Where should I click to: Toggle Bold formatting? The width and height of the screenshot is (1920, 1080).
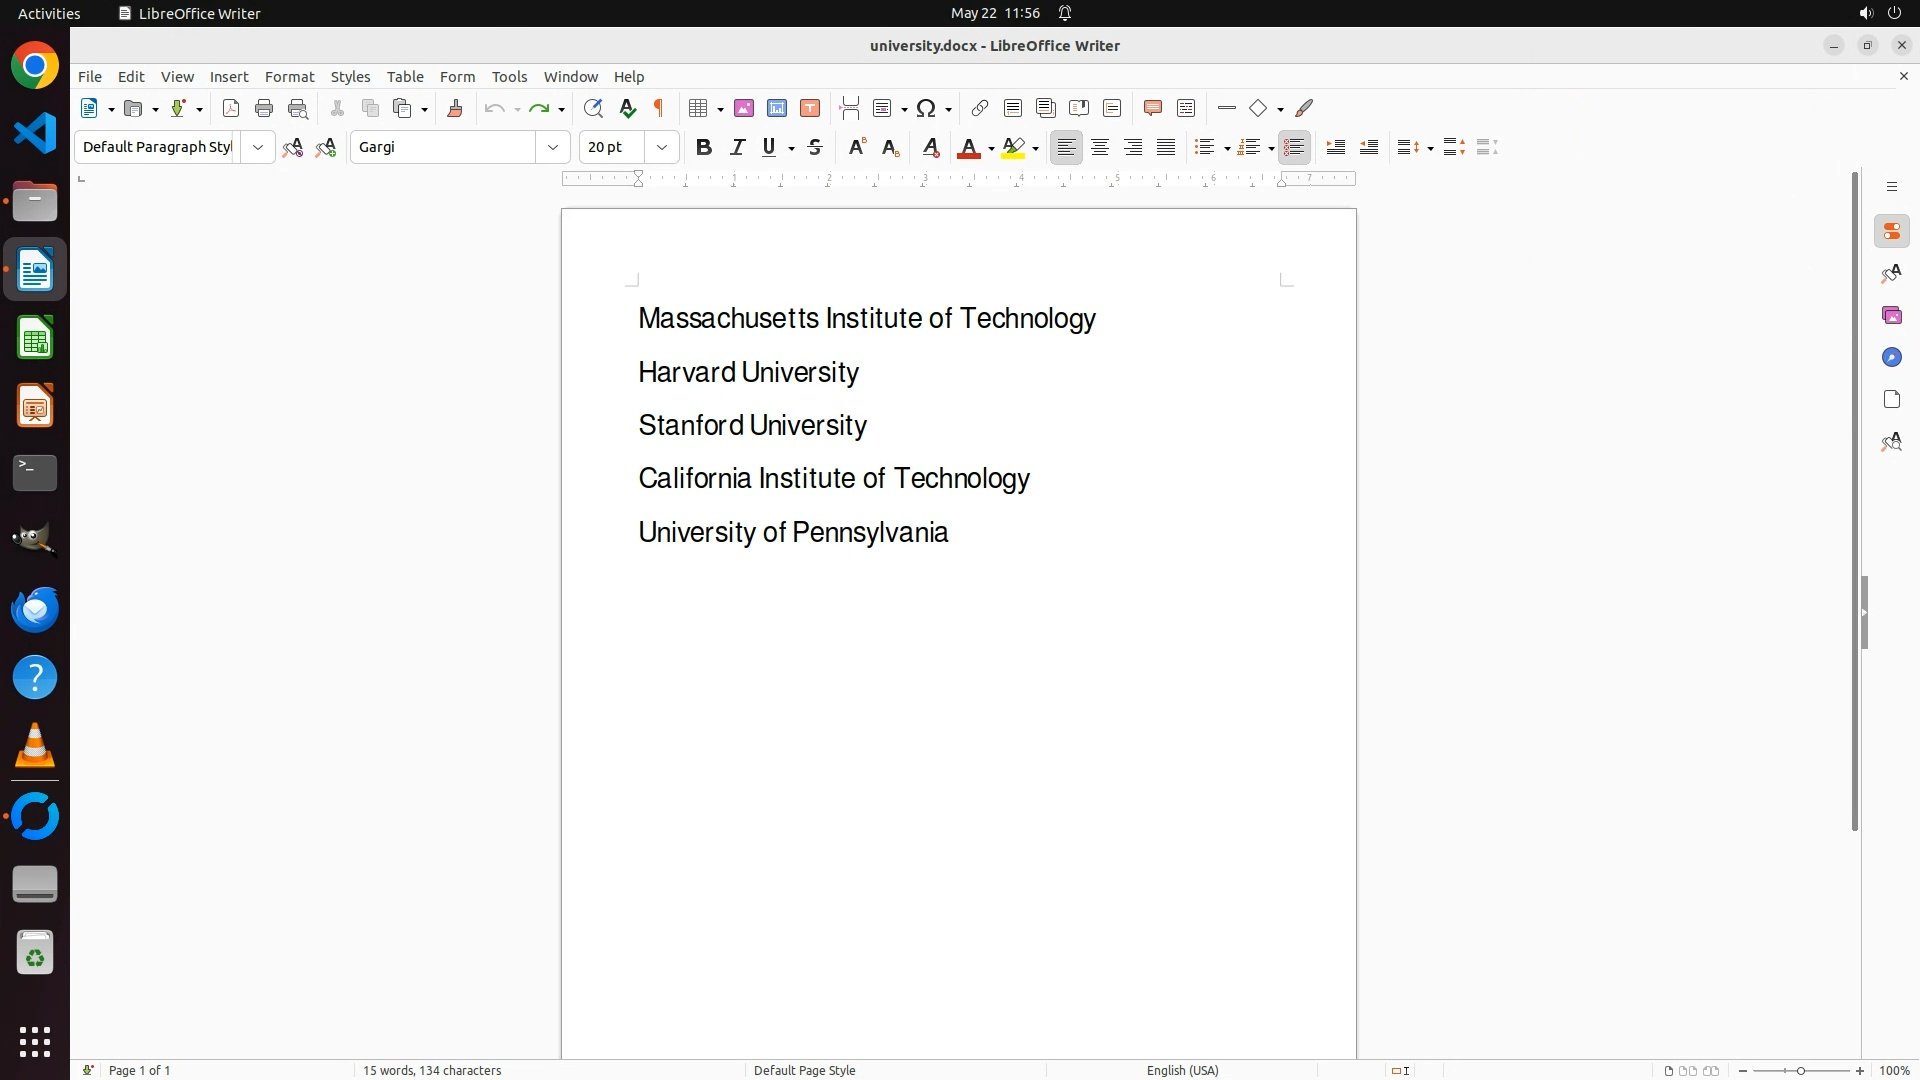704,148
